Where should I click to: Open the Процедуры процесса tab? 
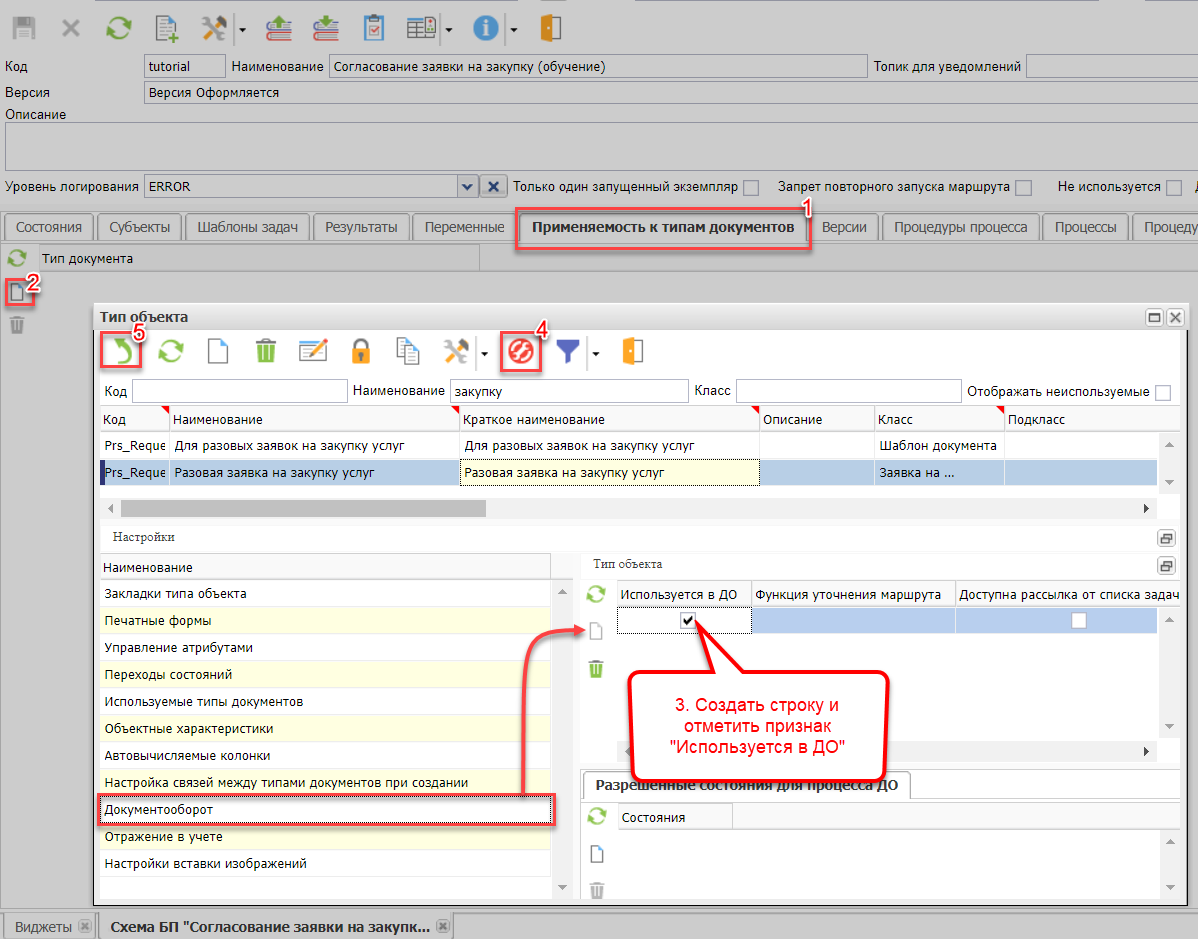960,227
